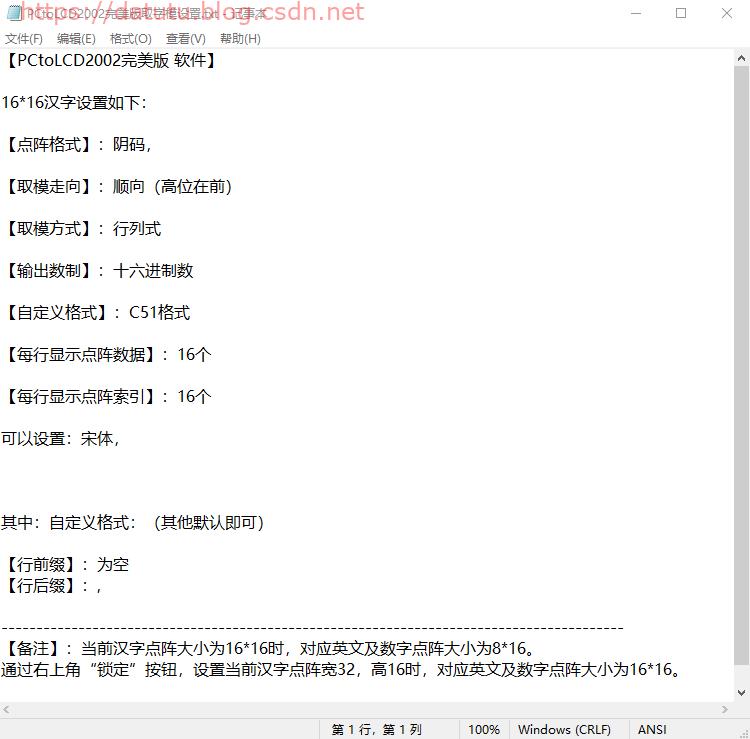Open the 格式(O) menu

click(x=130, y=38)
